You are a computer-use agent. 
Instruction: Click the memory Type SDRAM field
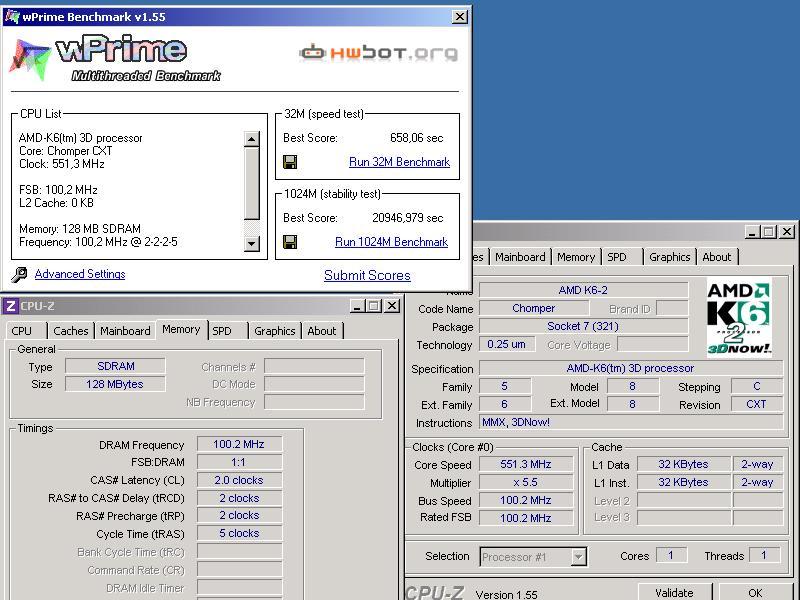[115, 366]
